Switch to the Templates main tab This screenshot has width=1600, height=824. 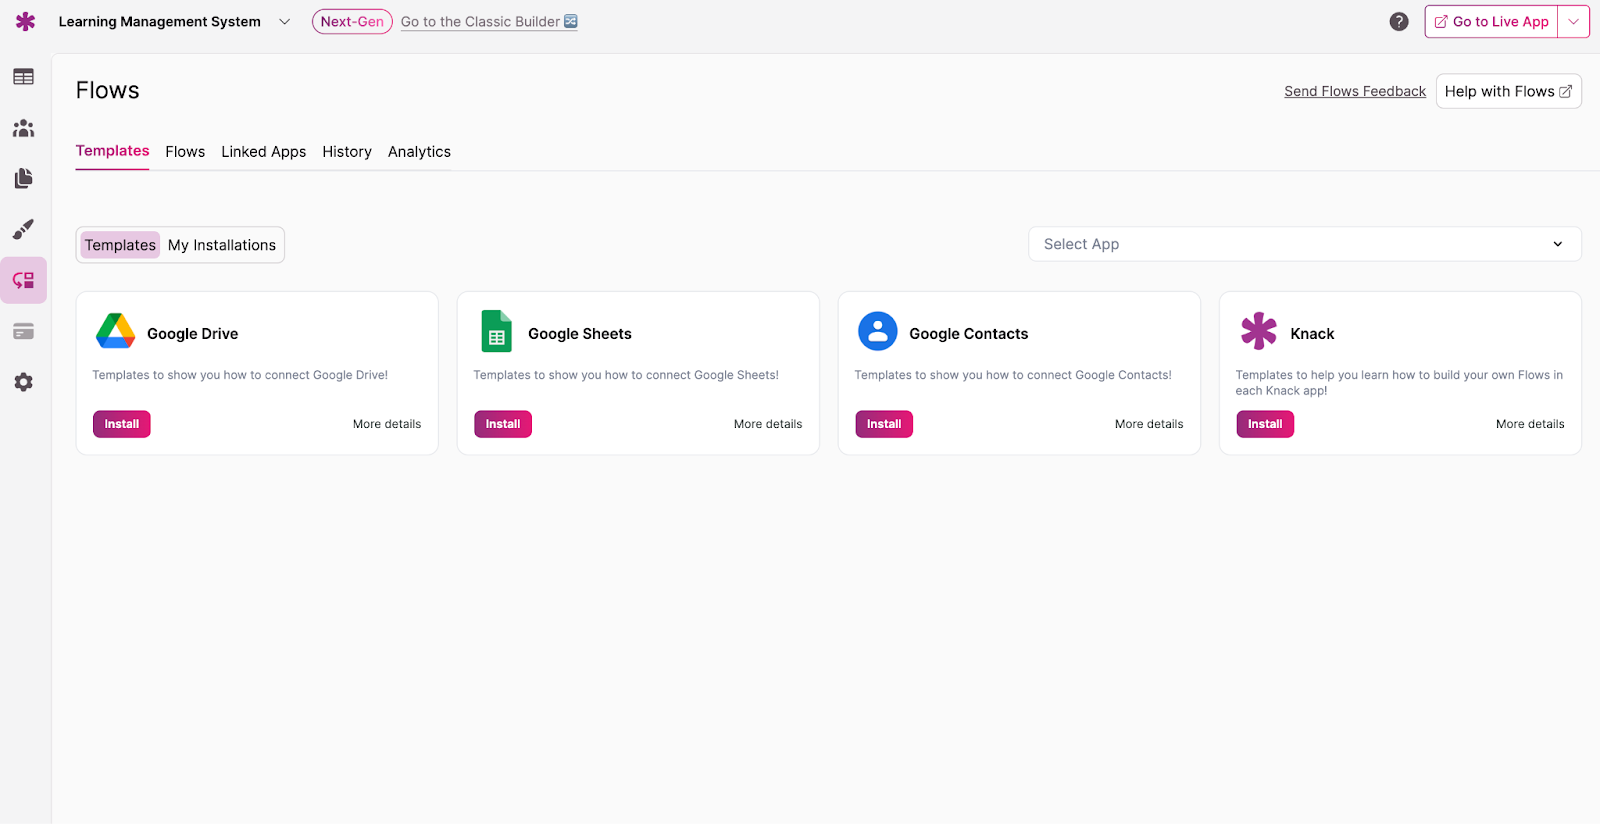[x=112, y=151]
